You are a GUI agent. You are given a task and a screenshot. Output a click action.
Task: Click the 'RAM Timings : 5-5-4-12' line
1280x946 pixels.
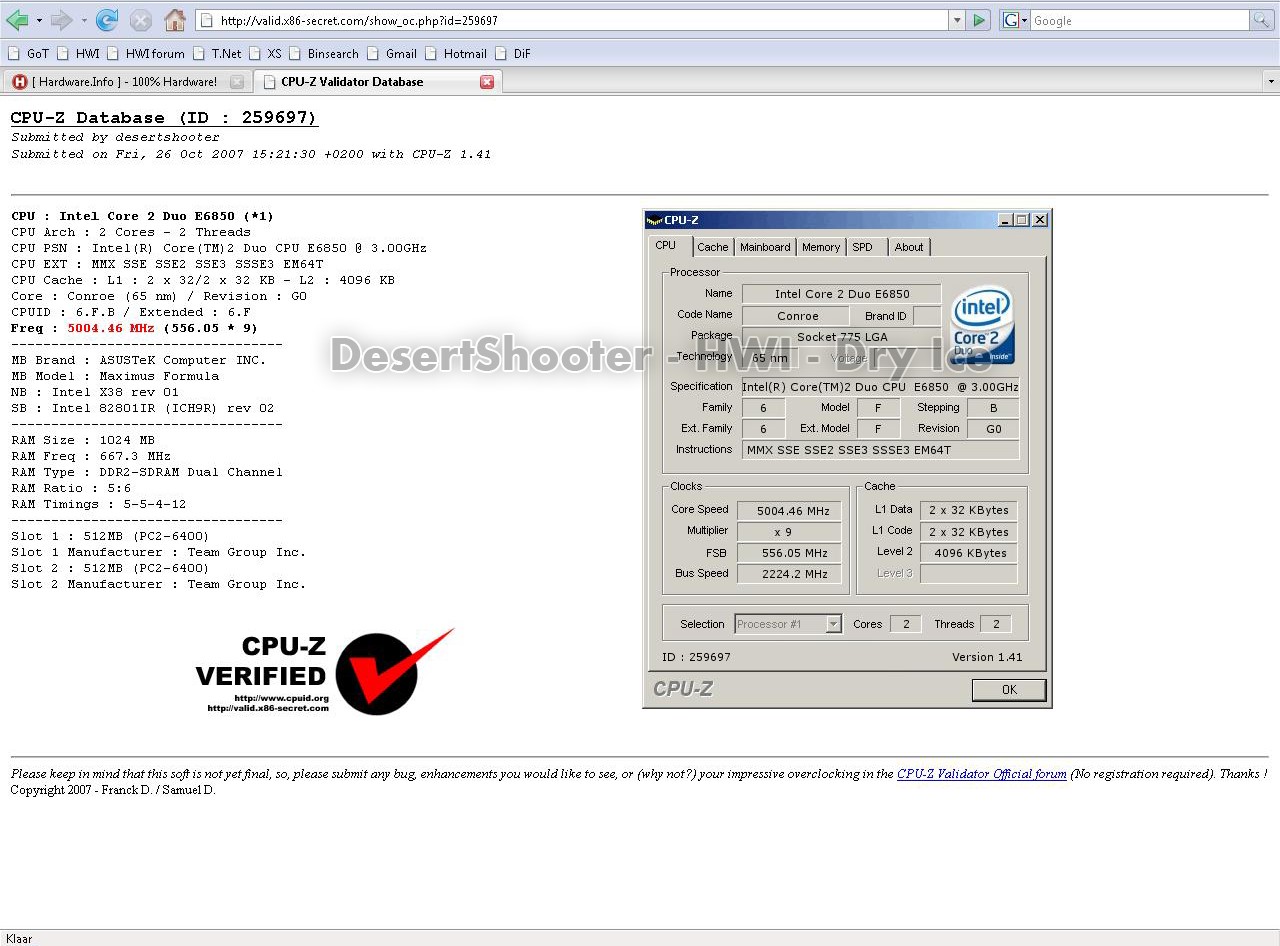pos(99,504)
